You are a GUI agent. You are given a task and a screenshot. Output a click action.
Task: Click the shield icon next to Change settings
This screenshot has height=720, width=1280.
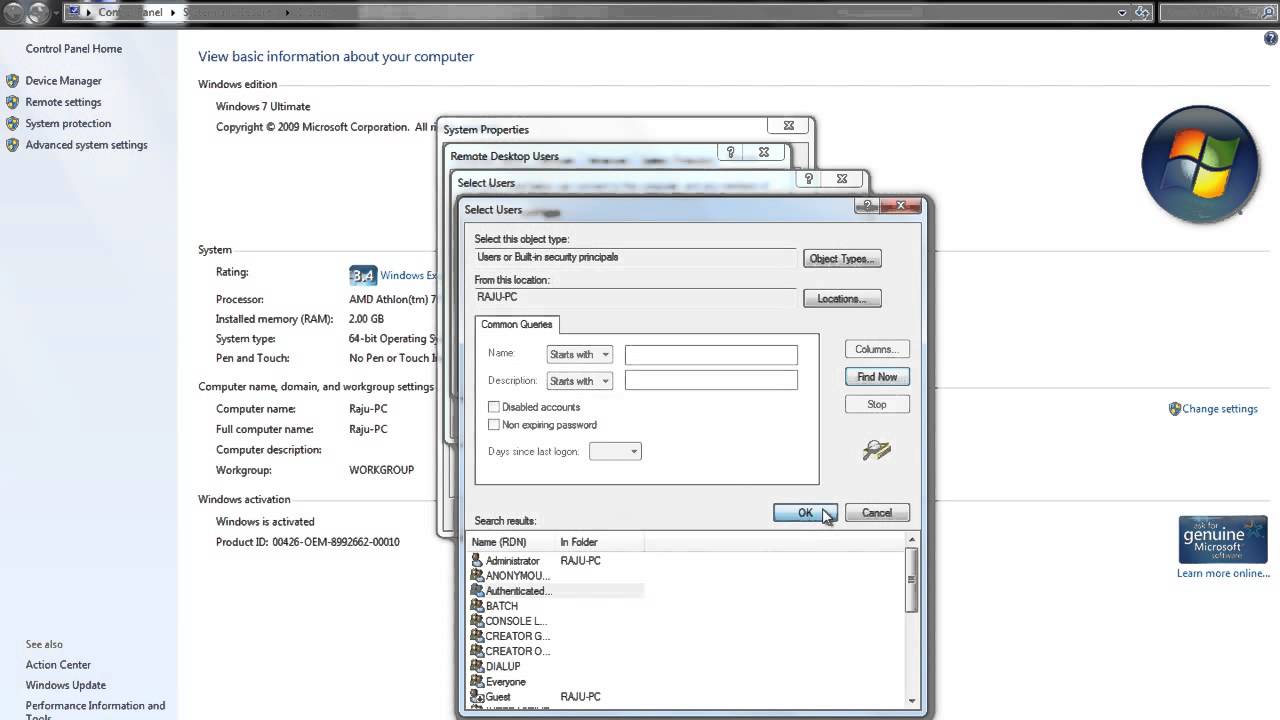tap(1175, 409)
